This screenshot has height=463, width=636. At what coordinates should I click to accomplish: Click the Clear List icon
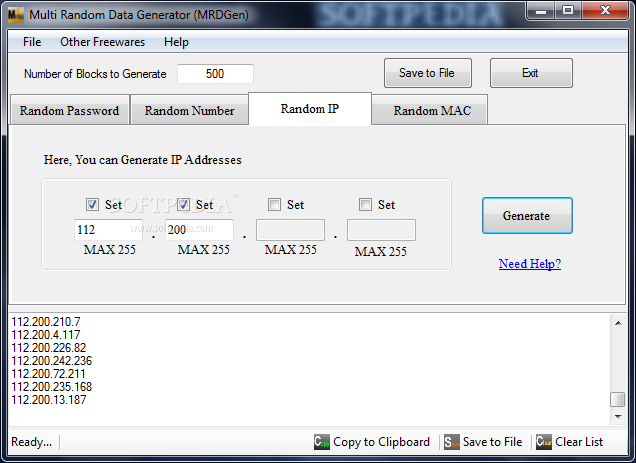tap(544, 442)
